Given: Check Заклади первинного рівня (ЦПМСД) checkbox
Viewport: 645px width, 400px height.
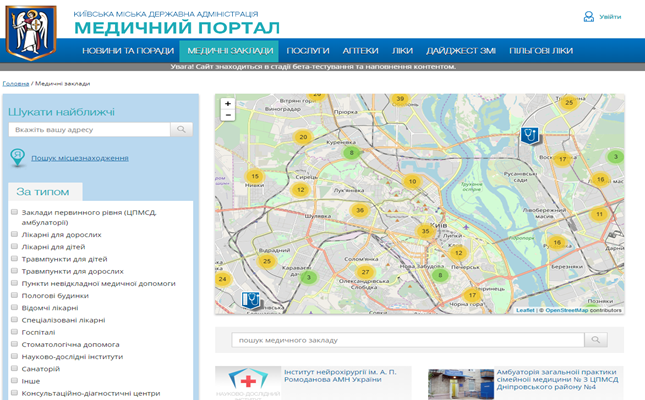Looking at the screenshot, I should (x=14, y=212).
